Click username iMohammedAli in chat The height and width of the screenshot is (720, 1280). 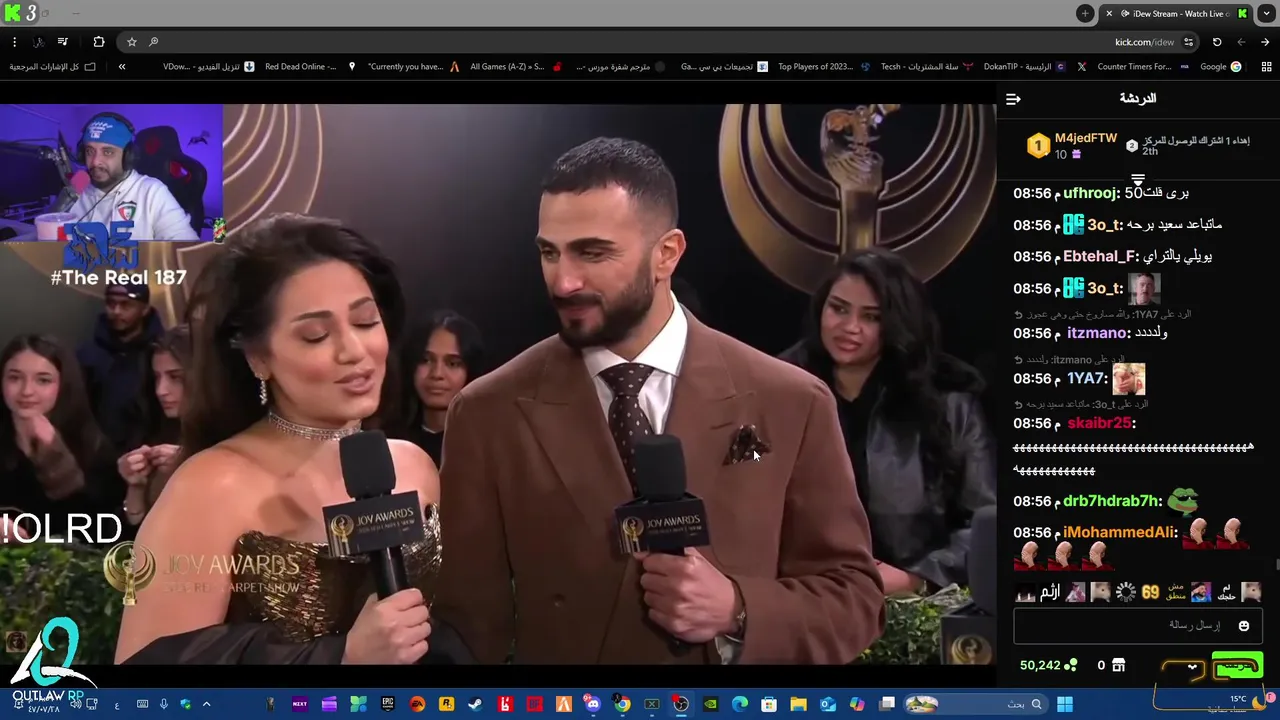(1119, 533)
